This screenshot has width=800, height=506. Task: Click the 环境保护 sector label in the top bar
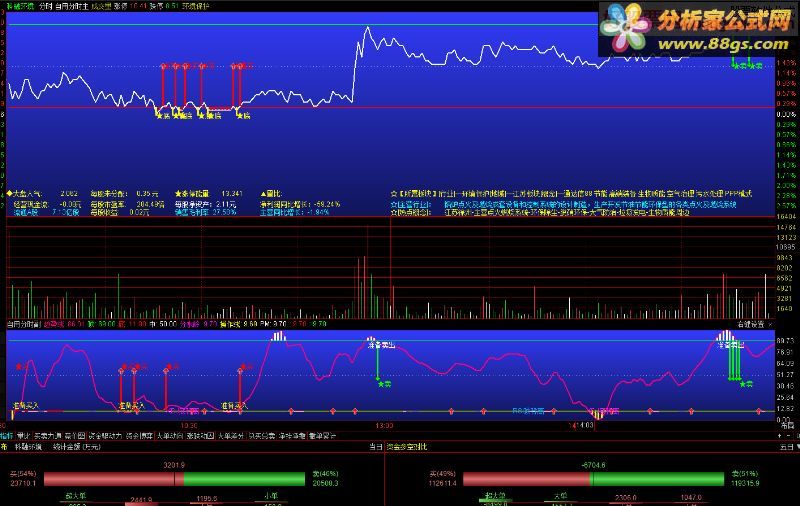[x=196, y=6]
